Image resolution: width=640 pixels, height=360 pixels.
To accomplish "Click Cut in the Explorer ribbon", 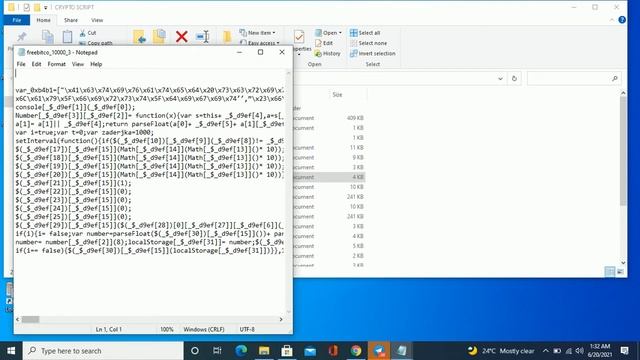I will tap(88, 33).
